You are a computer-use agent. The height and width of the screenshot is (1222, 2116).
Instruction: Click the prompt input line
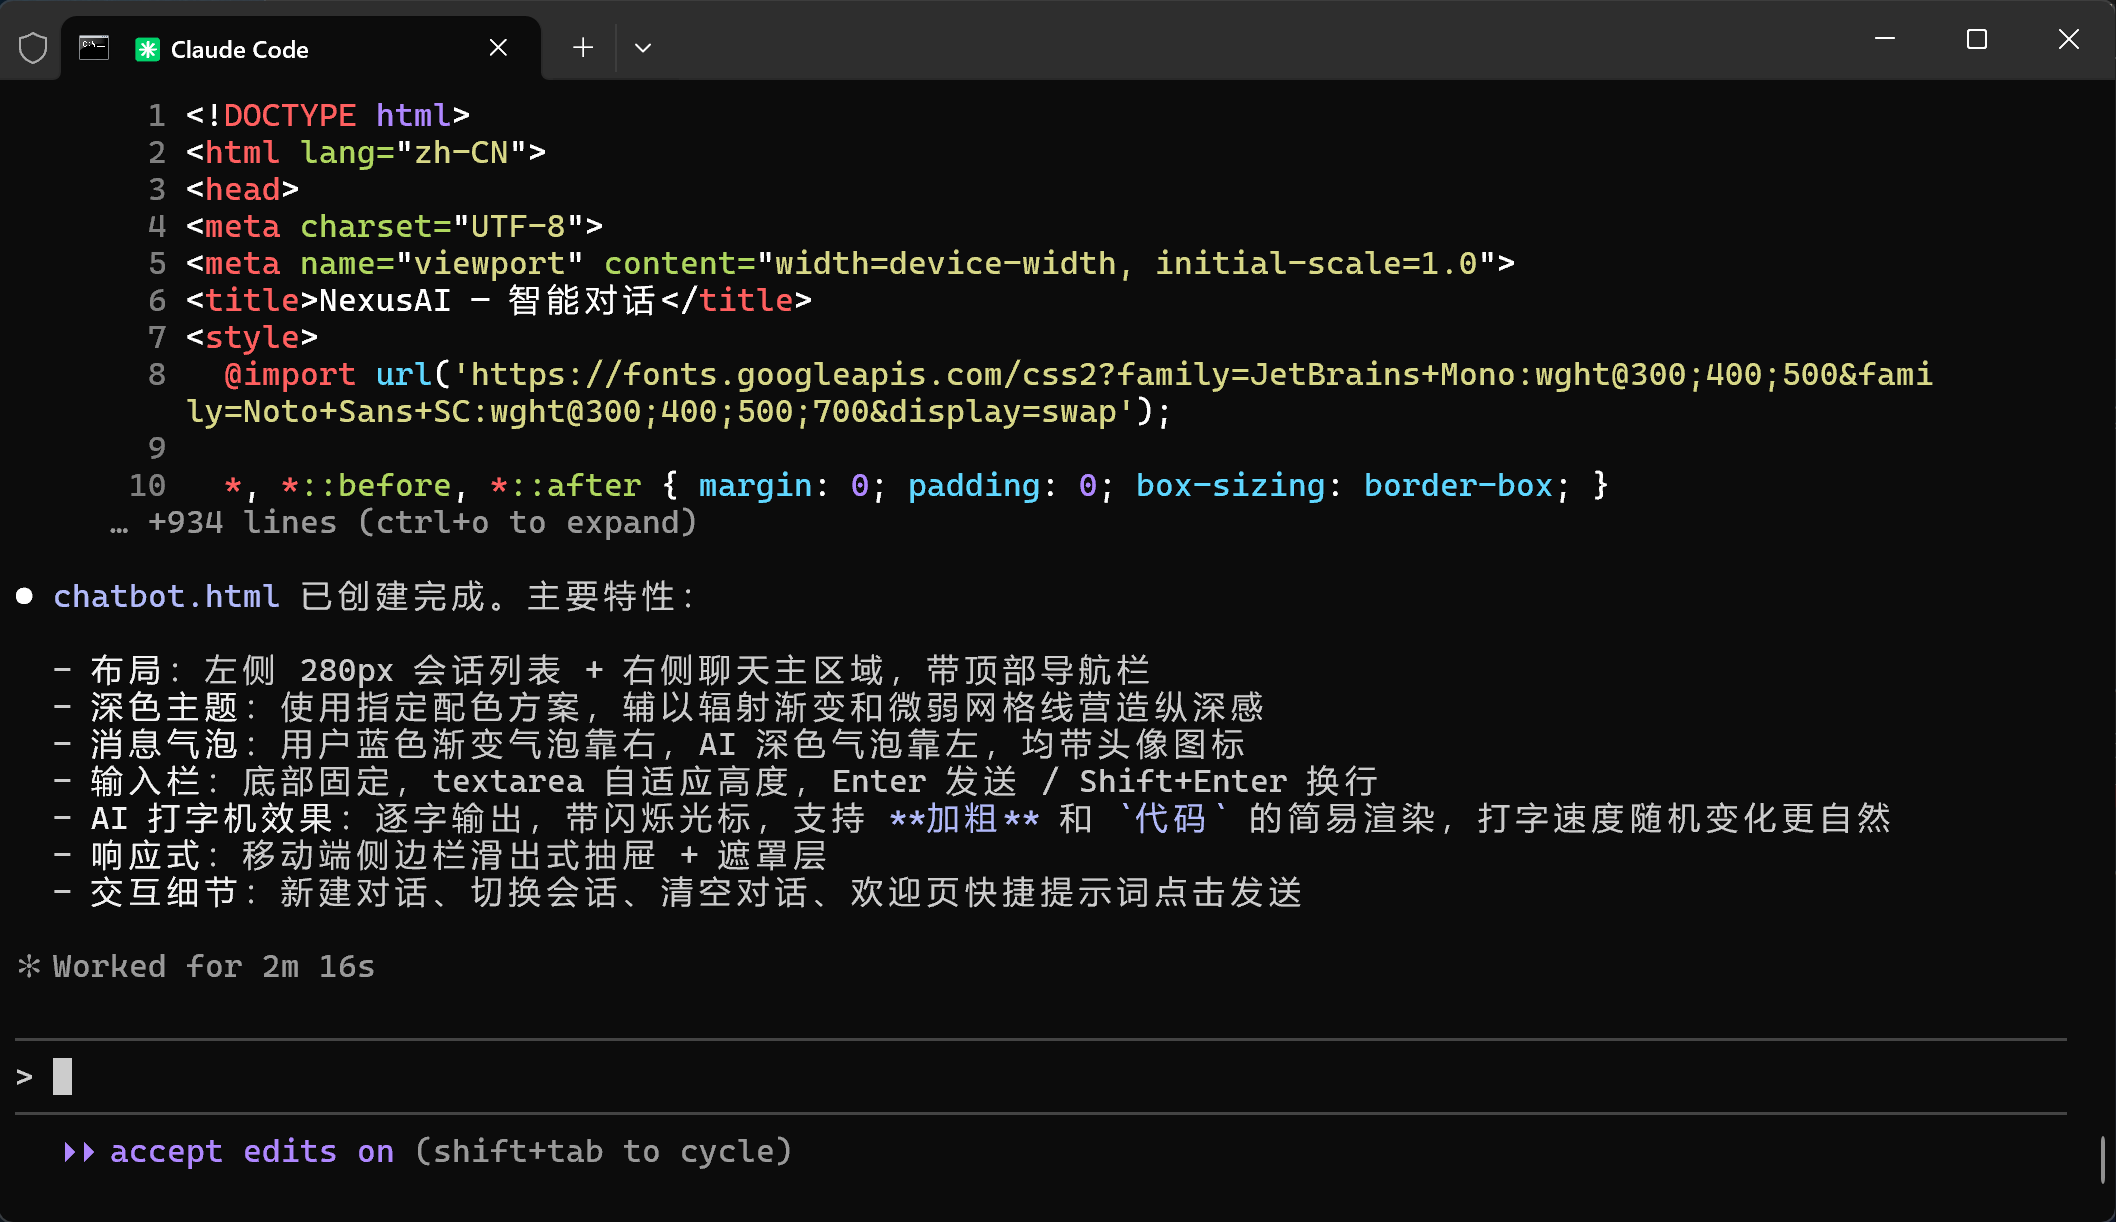1040,1077
